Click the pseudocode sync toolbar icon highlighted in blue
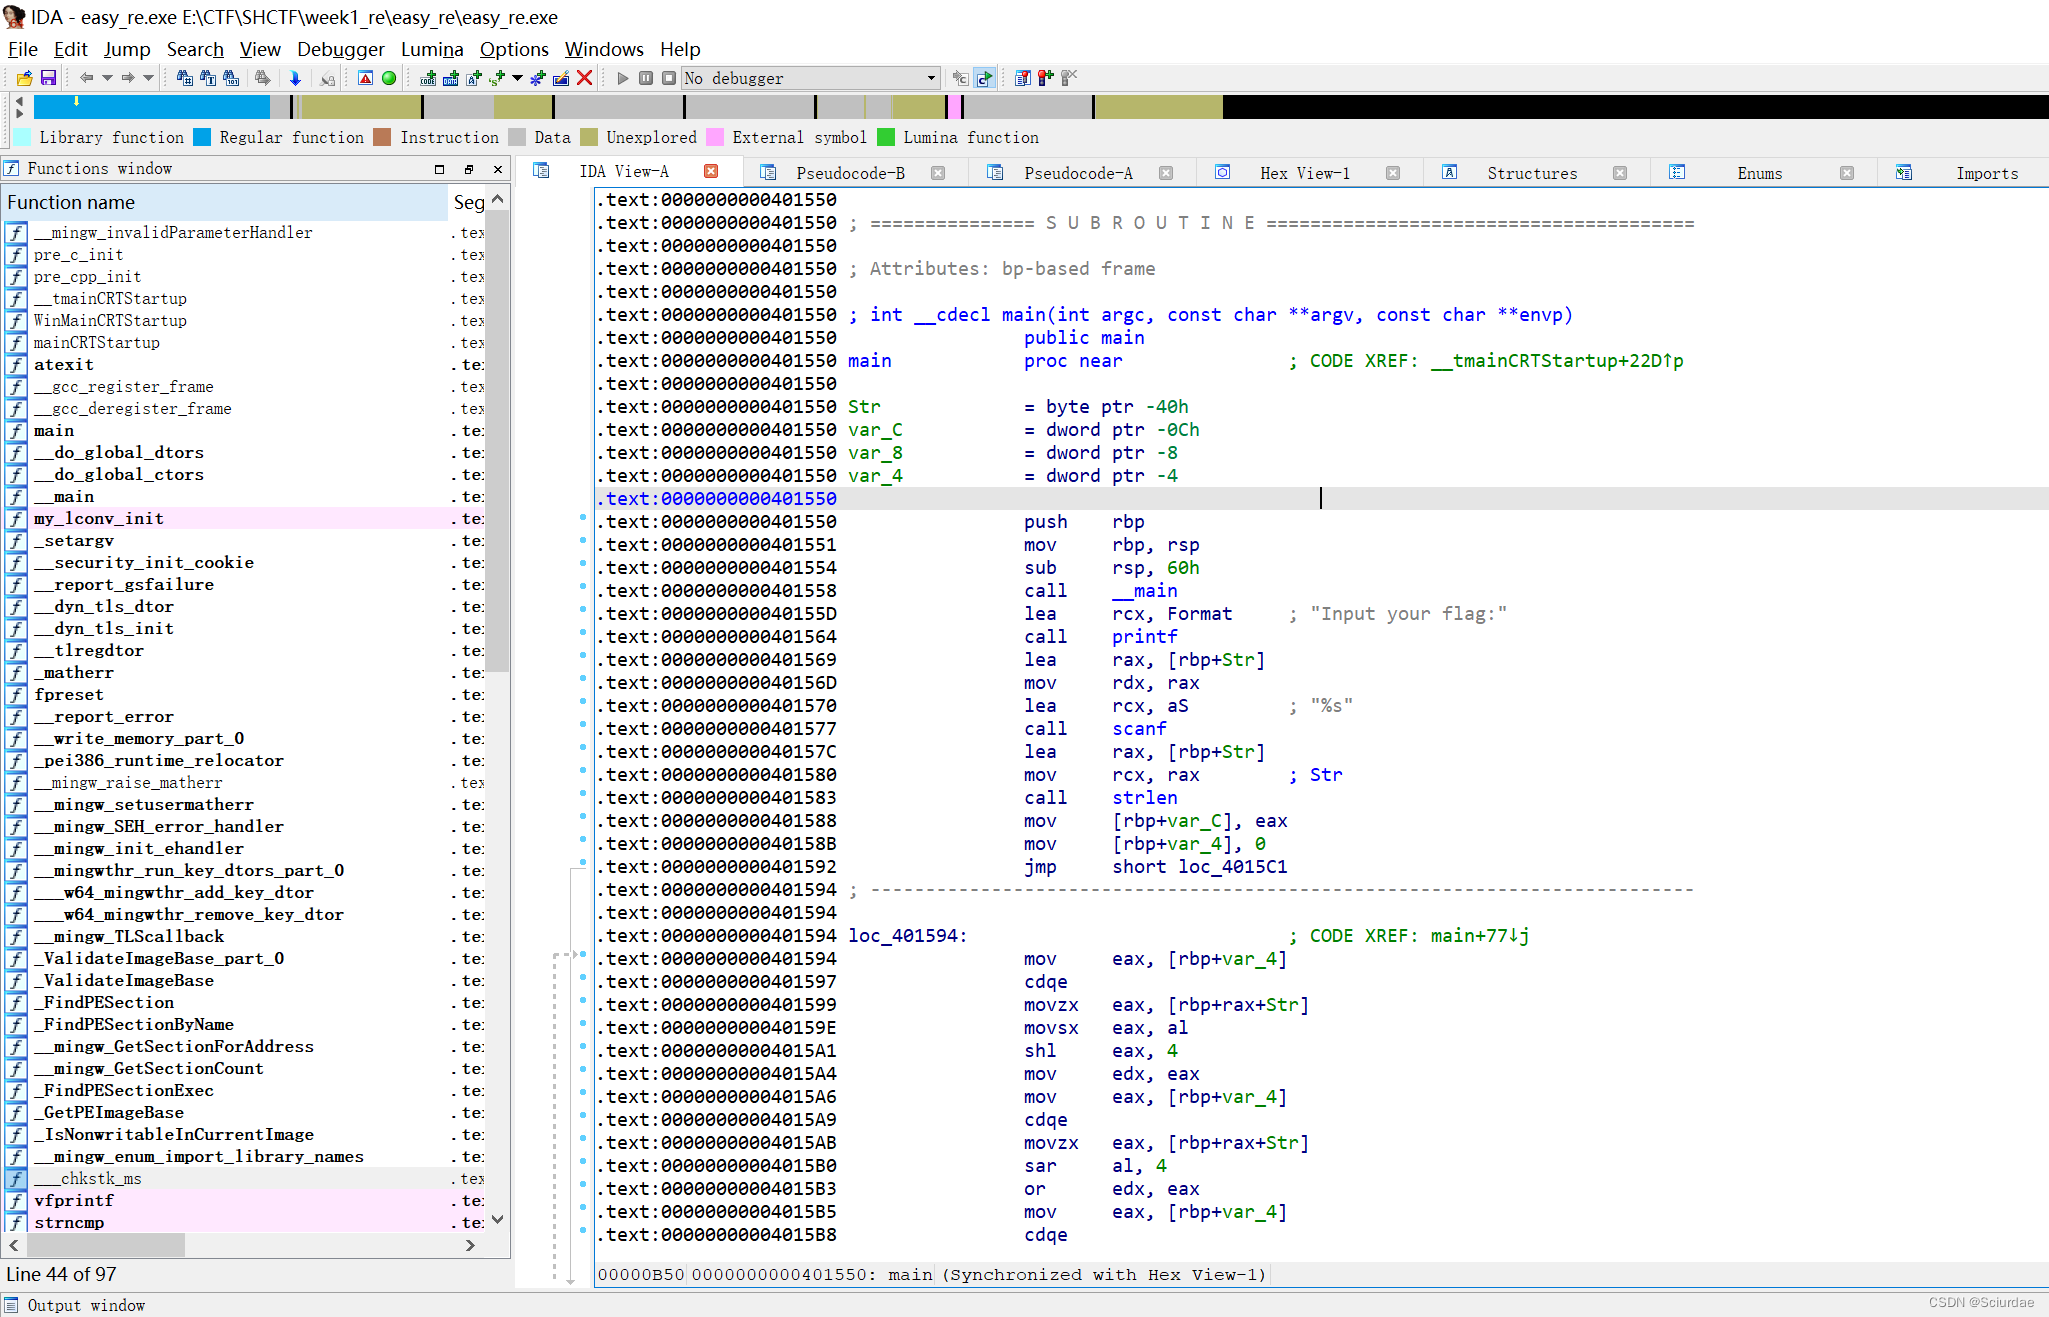Image resolution: width=2049 pixels, height=1317 pixels. point(985,78)
